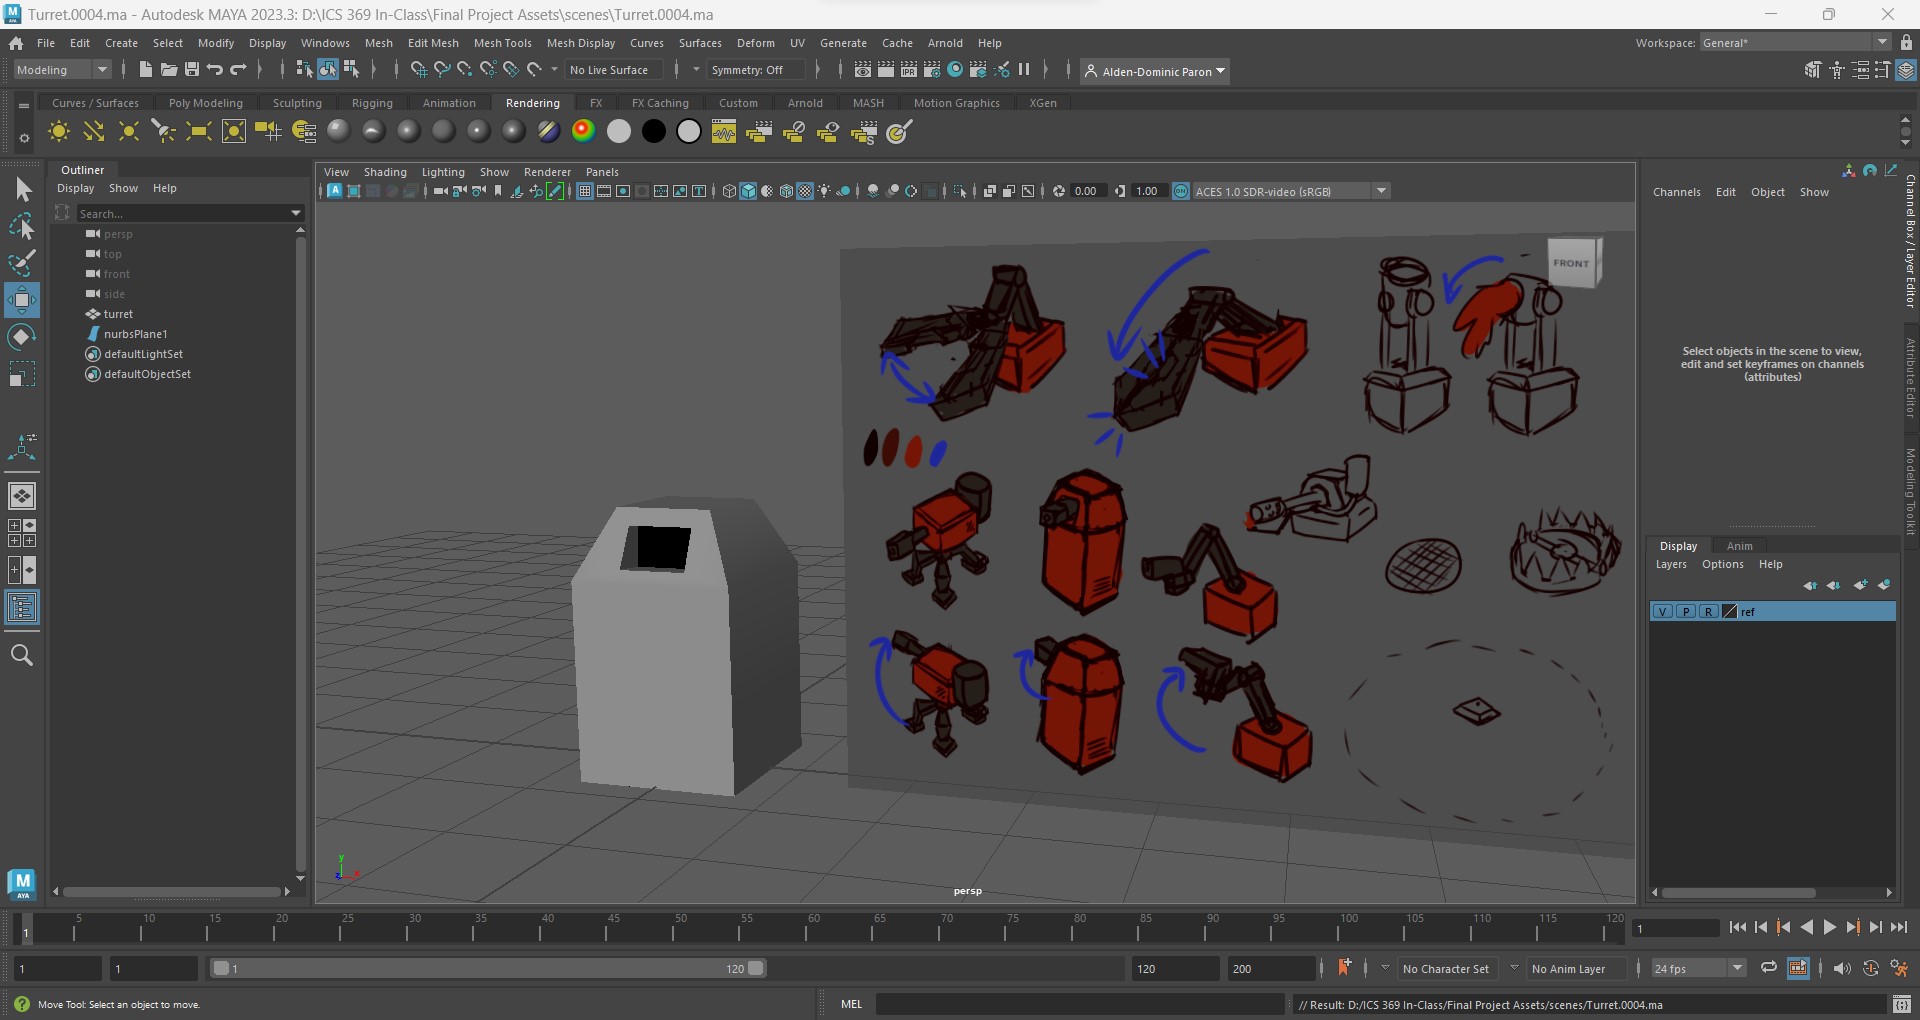Switch to the Anim layer tab

pos(1739,546)
